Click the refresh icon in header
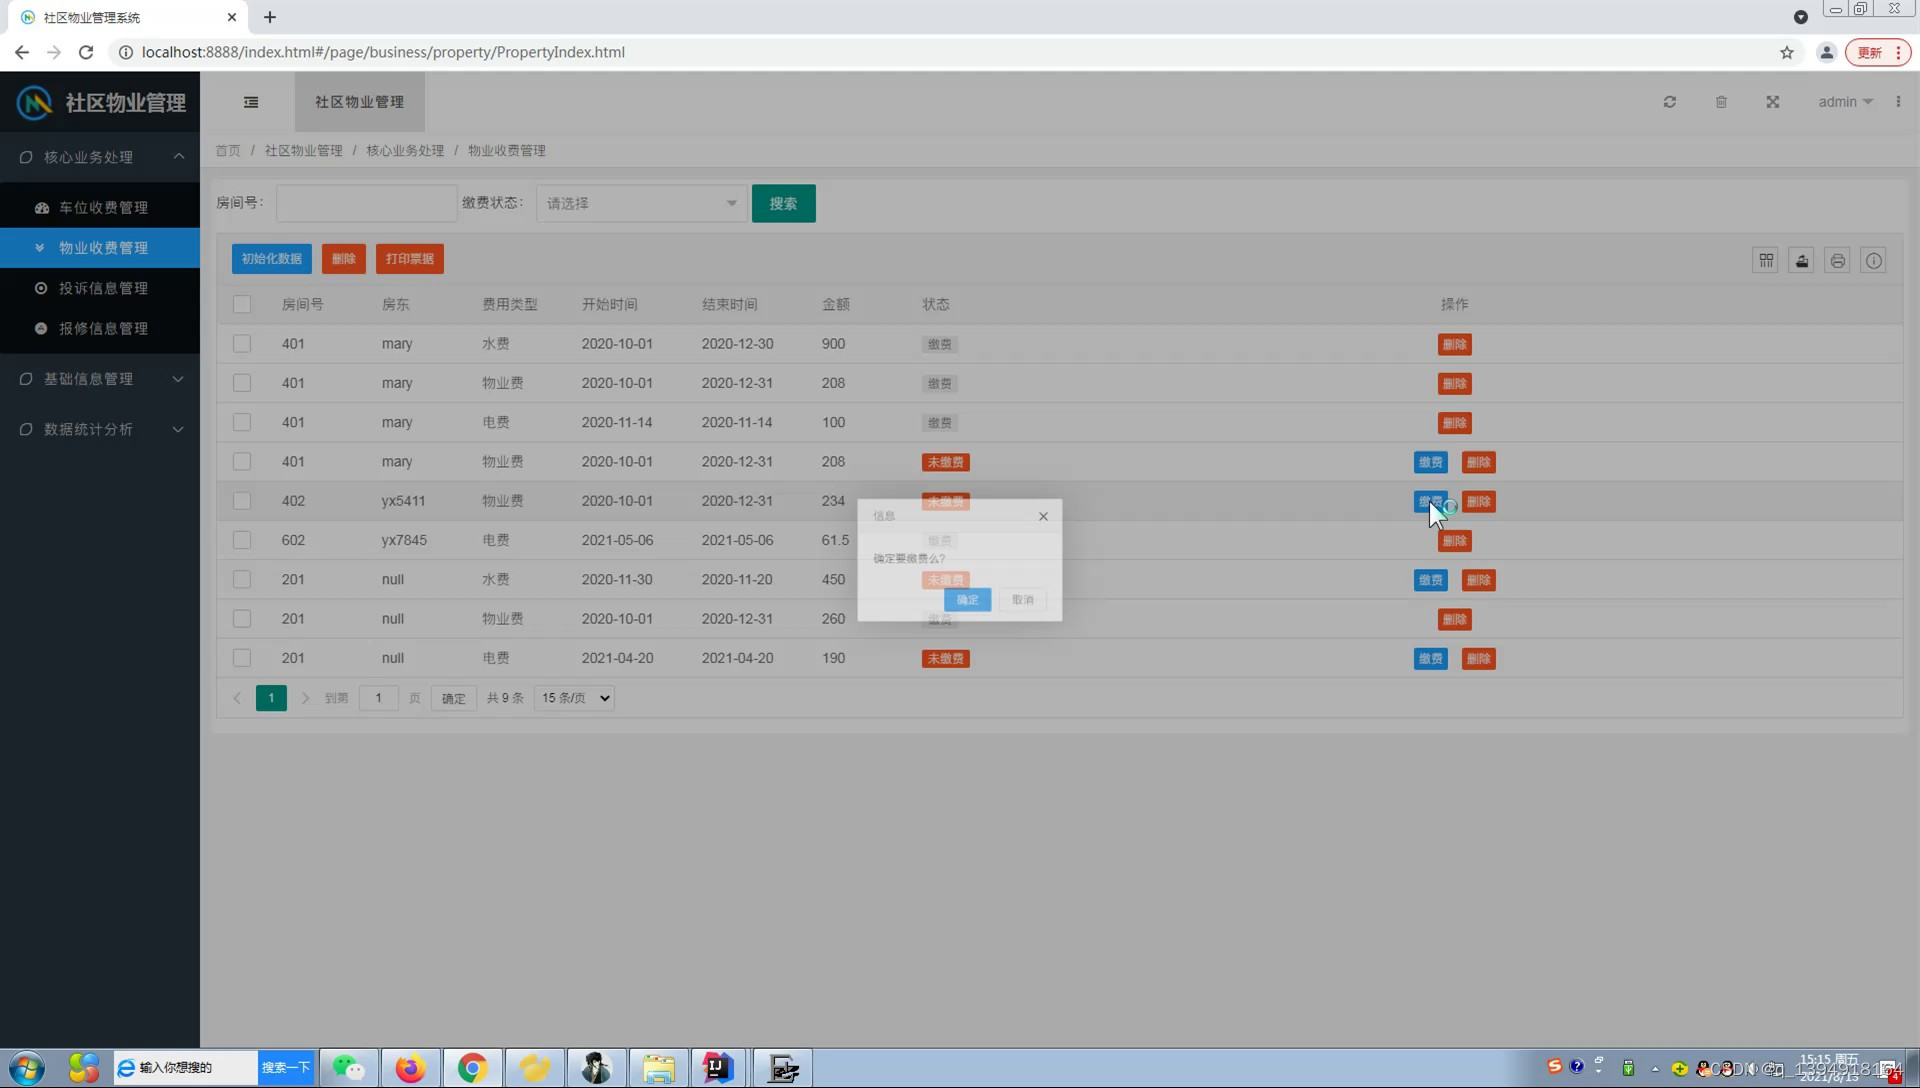Viewport: 1920px width, 1088px height. tap(1669, 102)
